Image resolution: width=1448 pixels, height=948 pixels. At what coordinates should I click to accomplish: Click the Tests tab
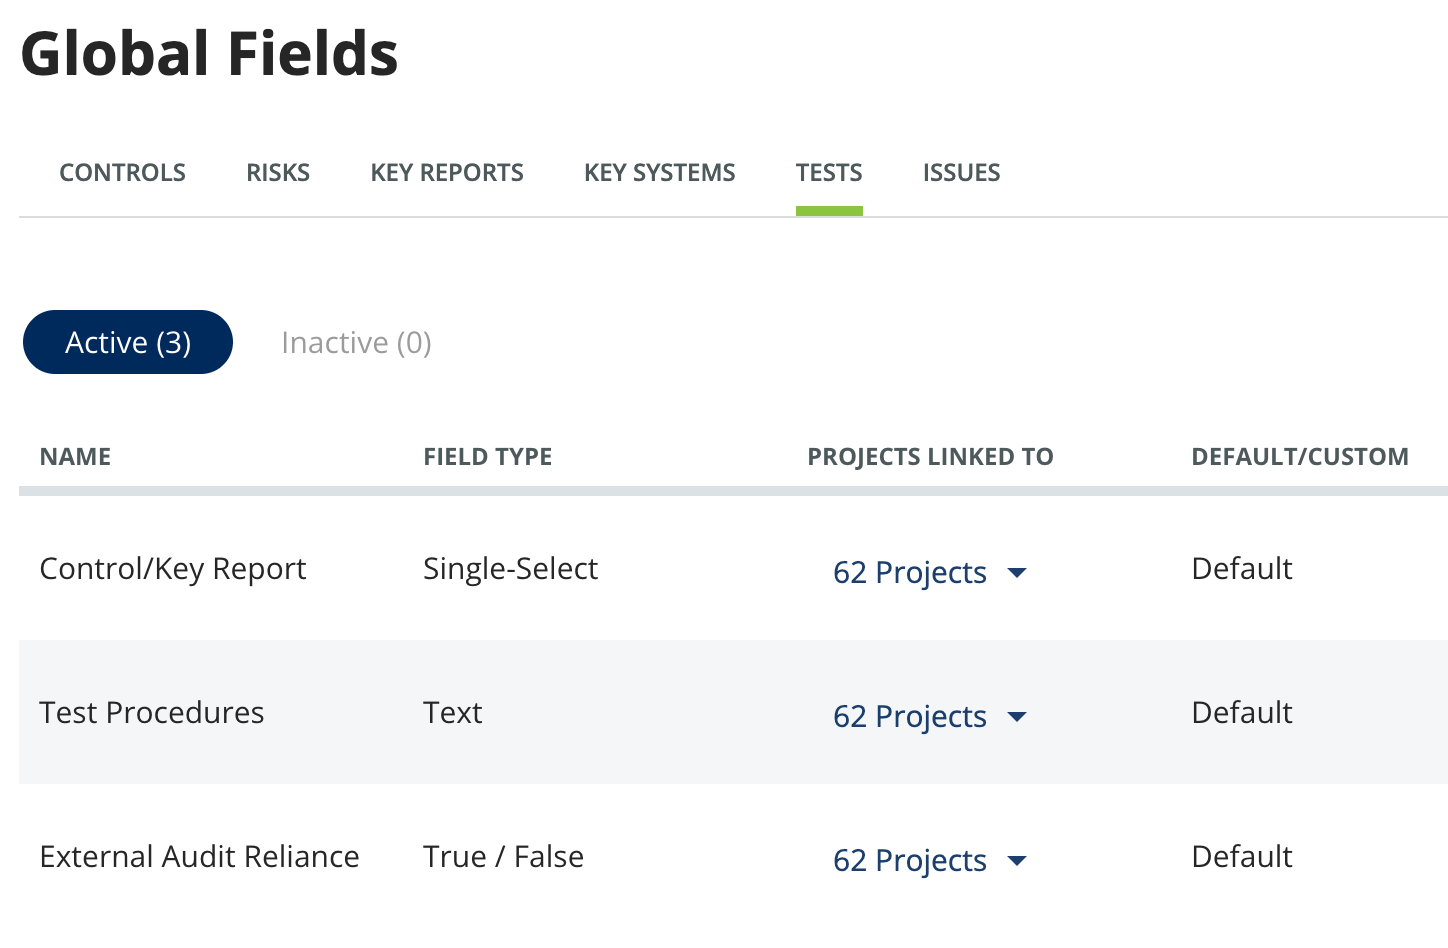point(829,173)
